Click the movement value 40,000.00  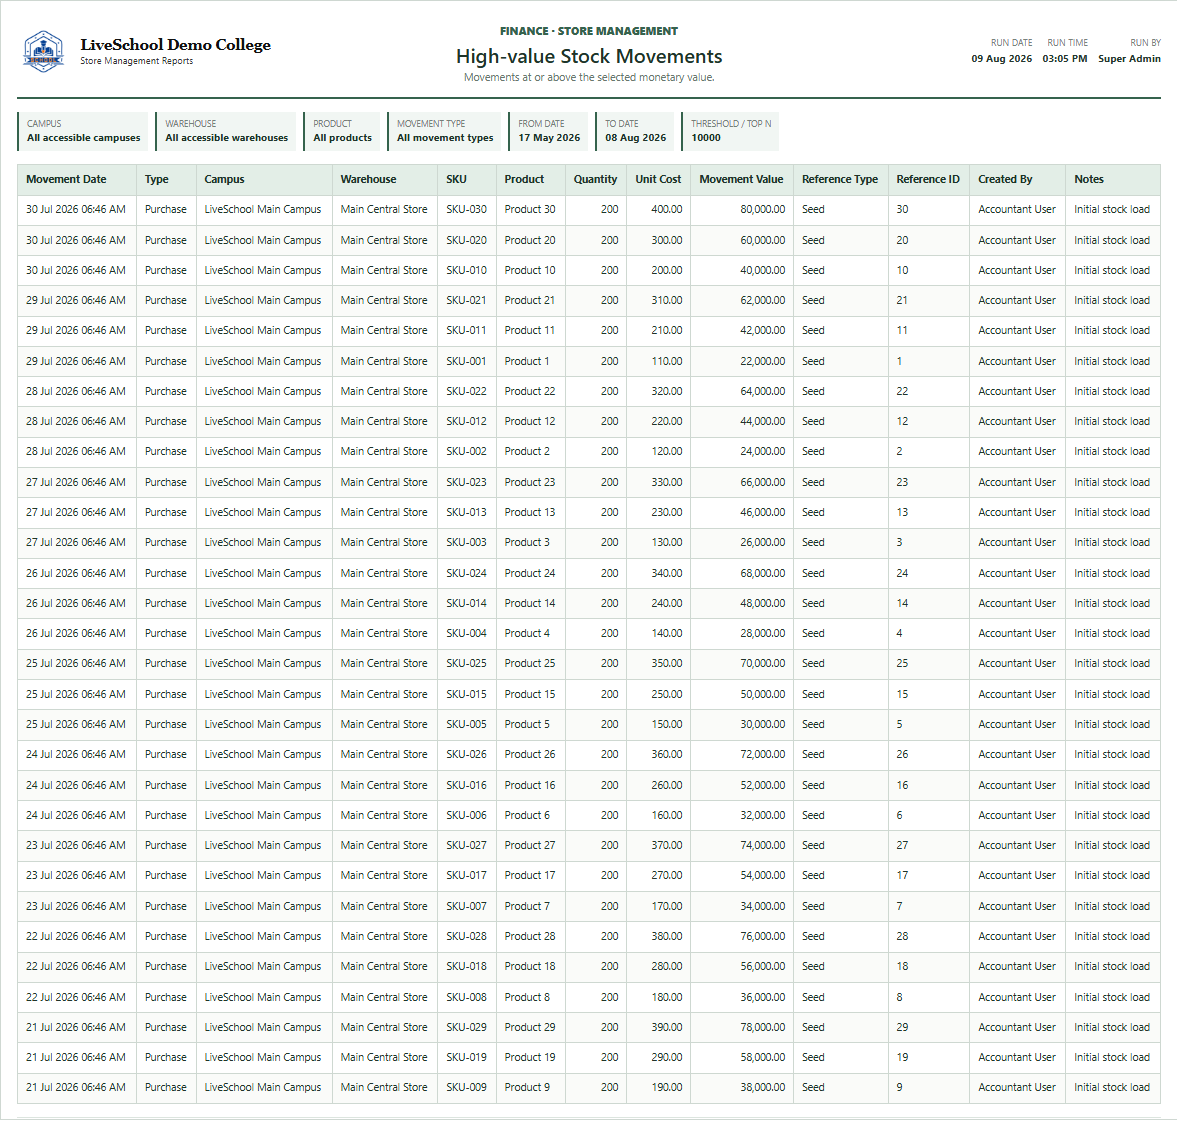tap(763, 270)
